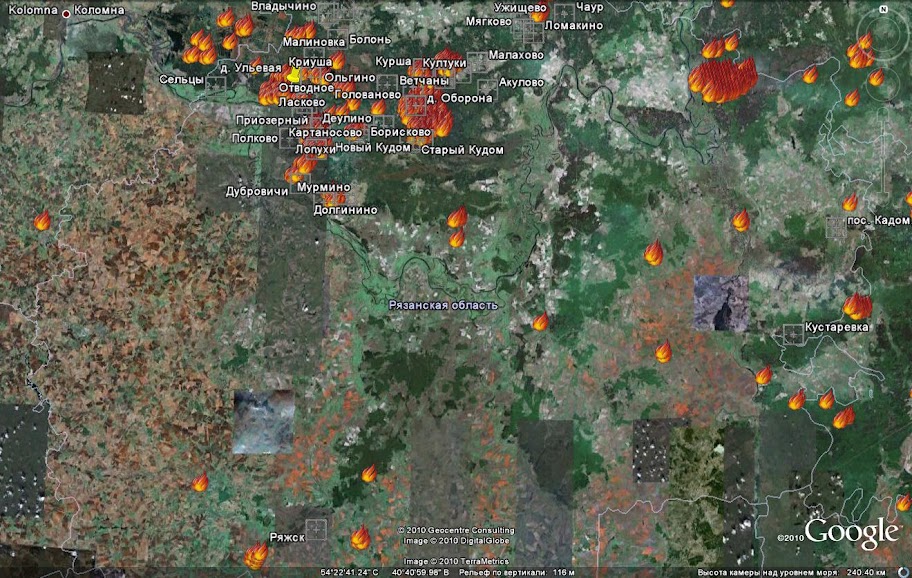Click the N north marker on the compass ring
Image resolution: width=912 pixels, height=578 pixels.
(x=884, y=9)
